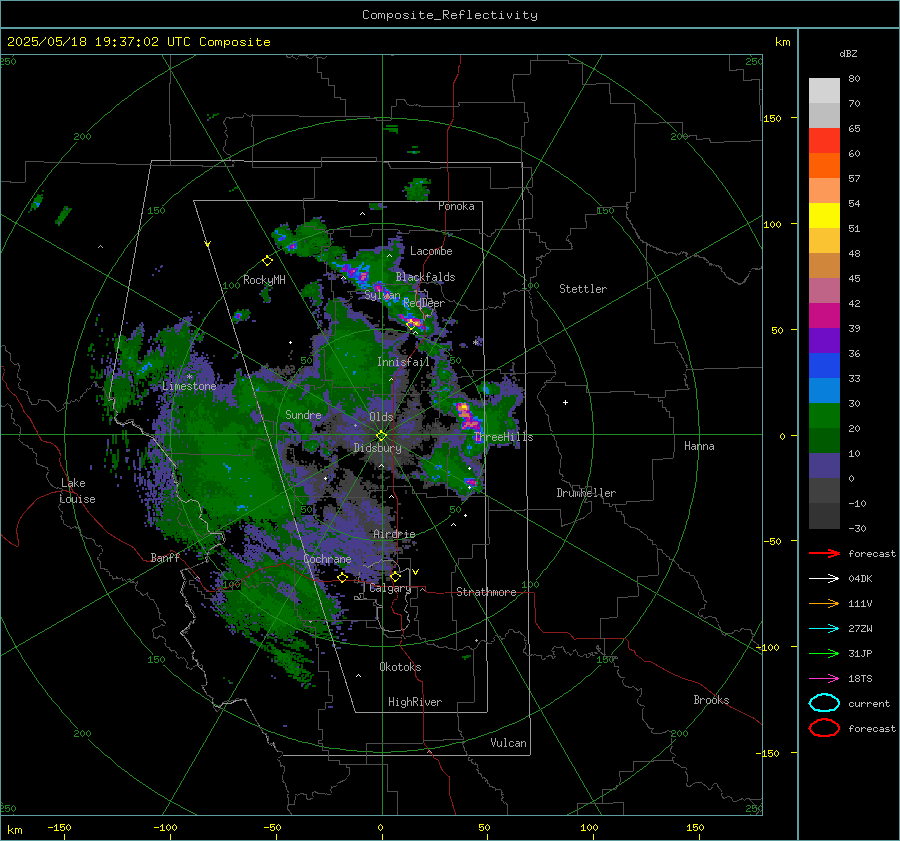Click the 150 tick label on right axis
900x841 pixels.
click(772, 118)
